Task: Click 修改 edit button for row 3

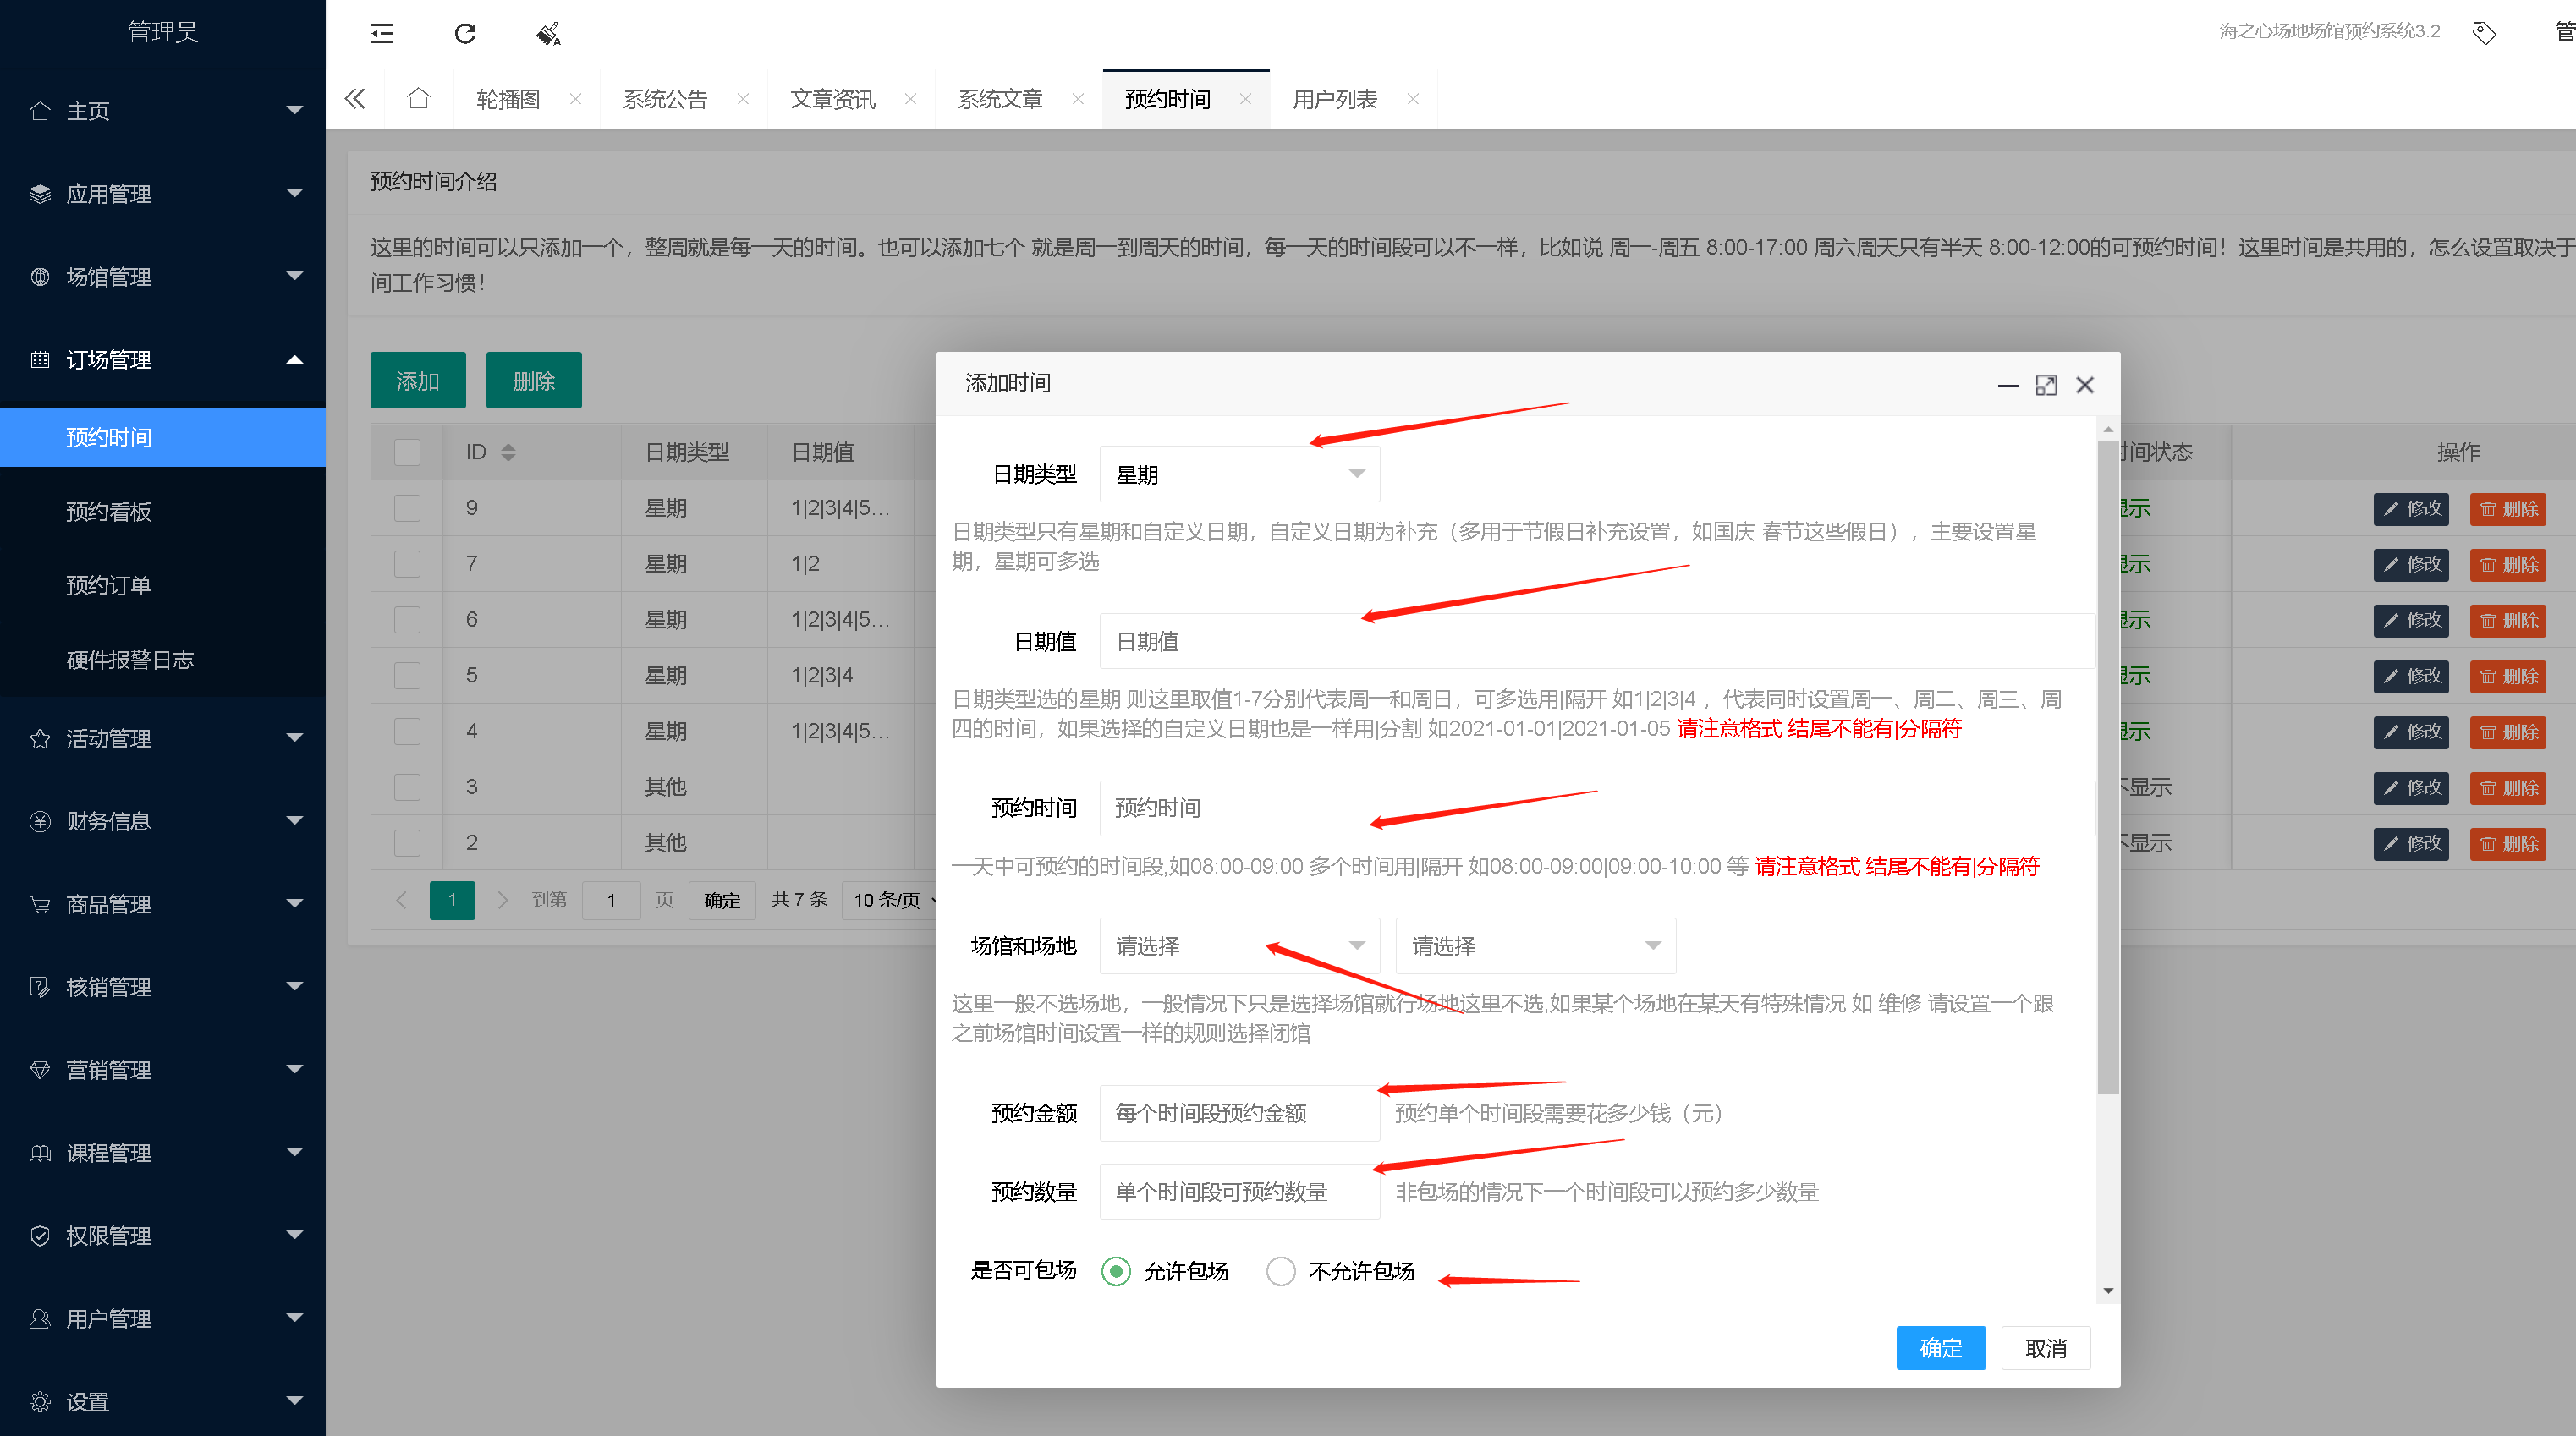Action: coord(2411,788)
